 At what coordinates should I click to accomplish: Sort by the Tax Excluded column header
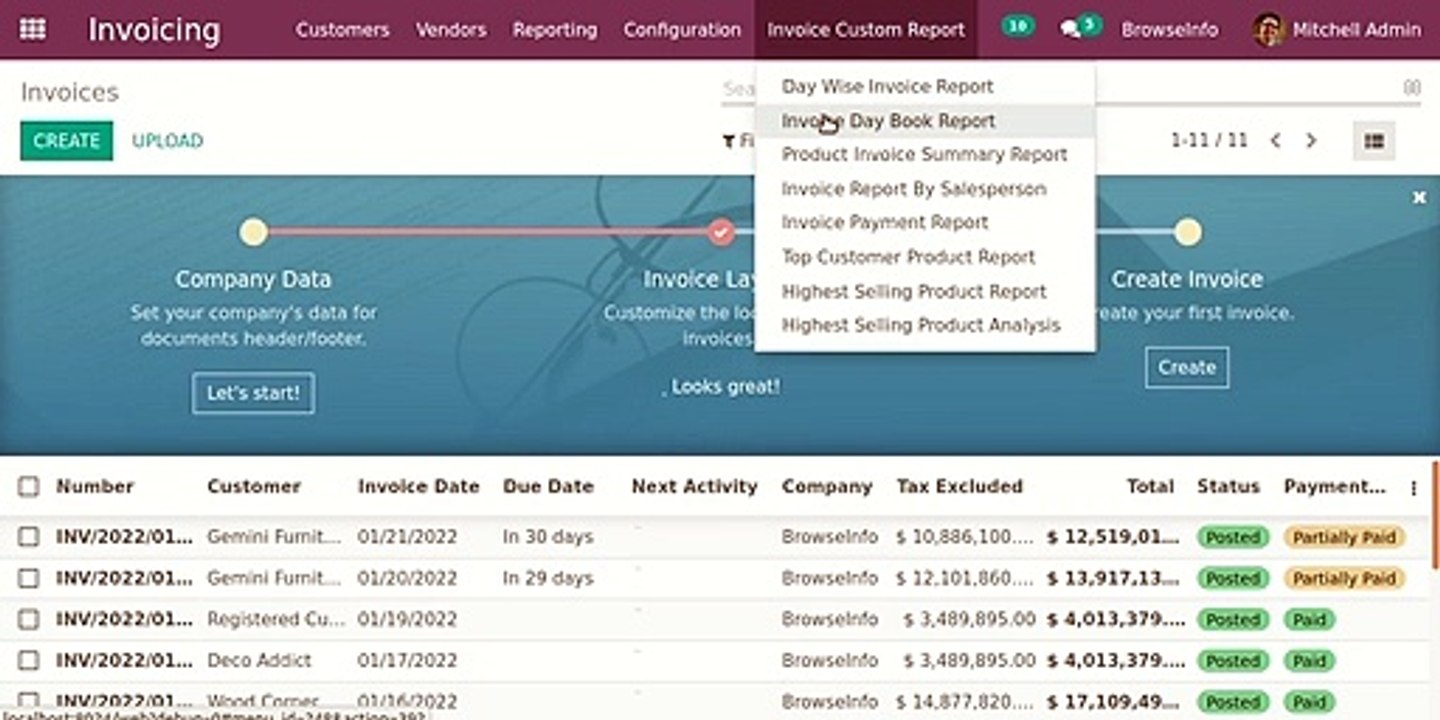pos(959,487)
